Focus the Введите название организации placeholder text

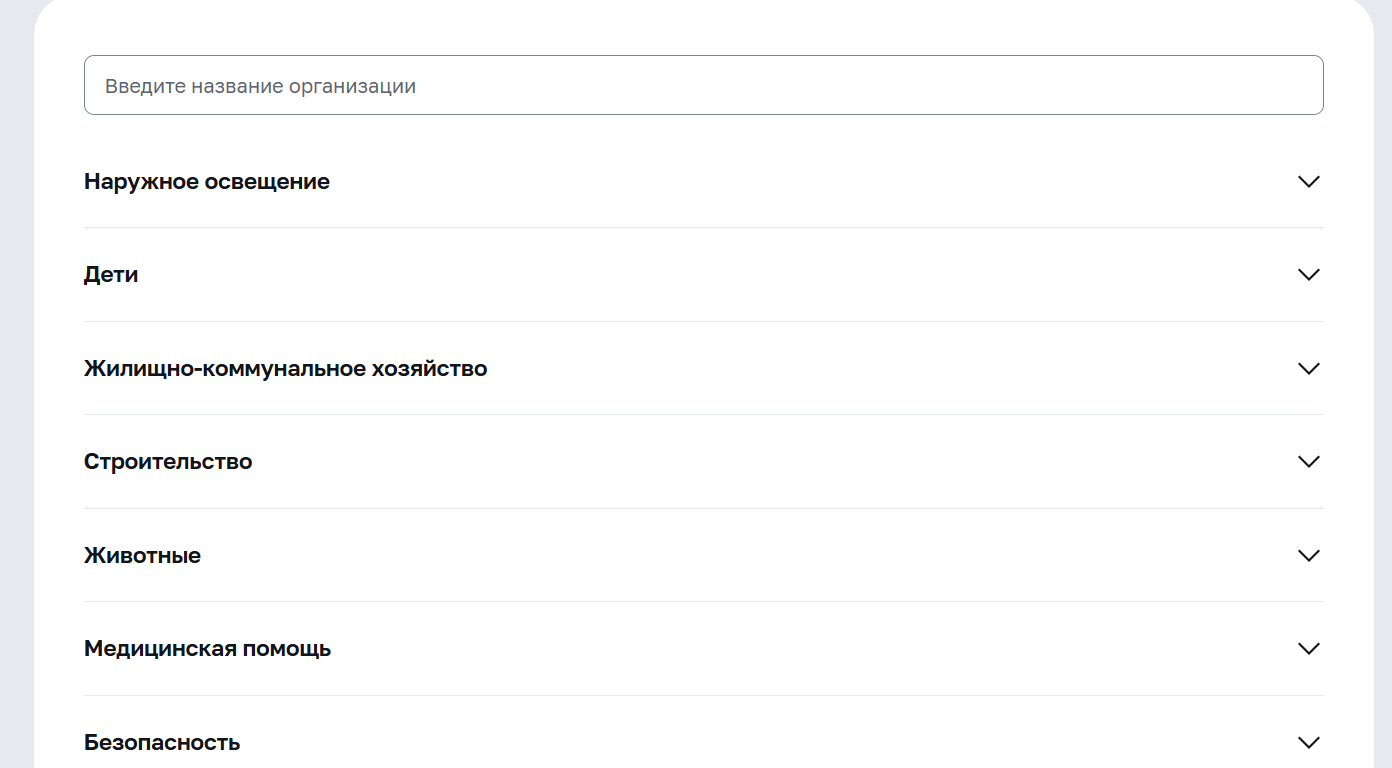coord(260,86)
